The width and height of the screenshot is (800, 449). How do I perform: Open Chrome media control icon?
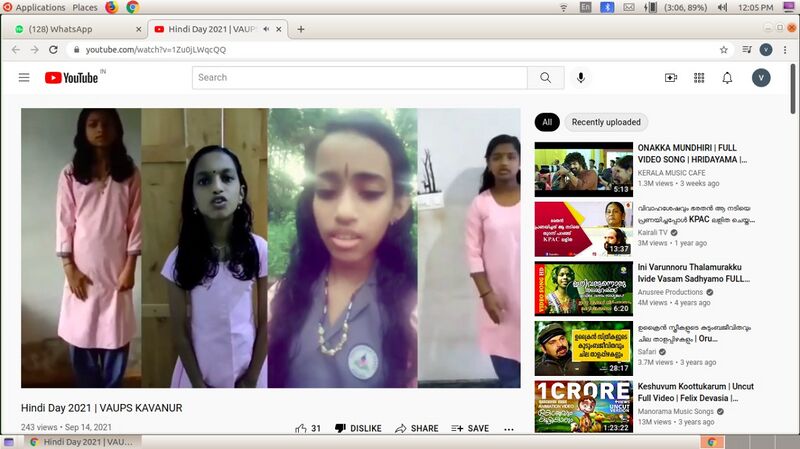coord(747,49)
